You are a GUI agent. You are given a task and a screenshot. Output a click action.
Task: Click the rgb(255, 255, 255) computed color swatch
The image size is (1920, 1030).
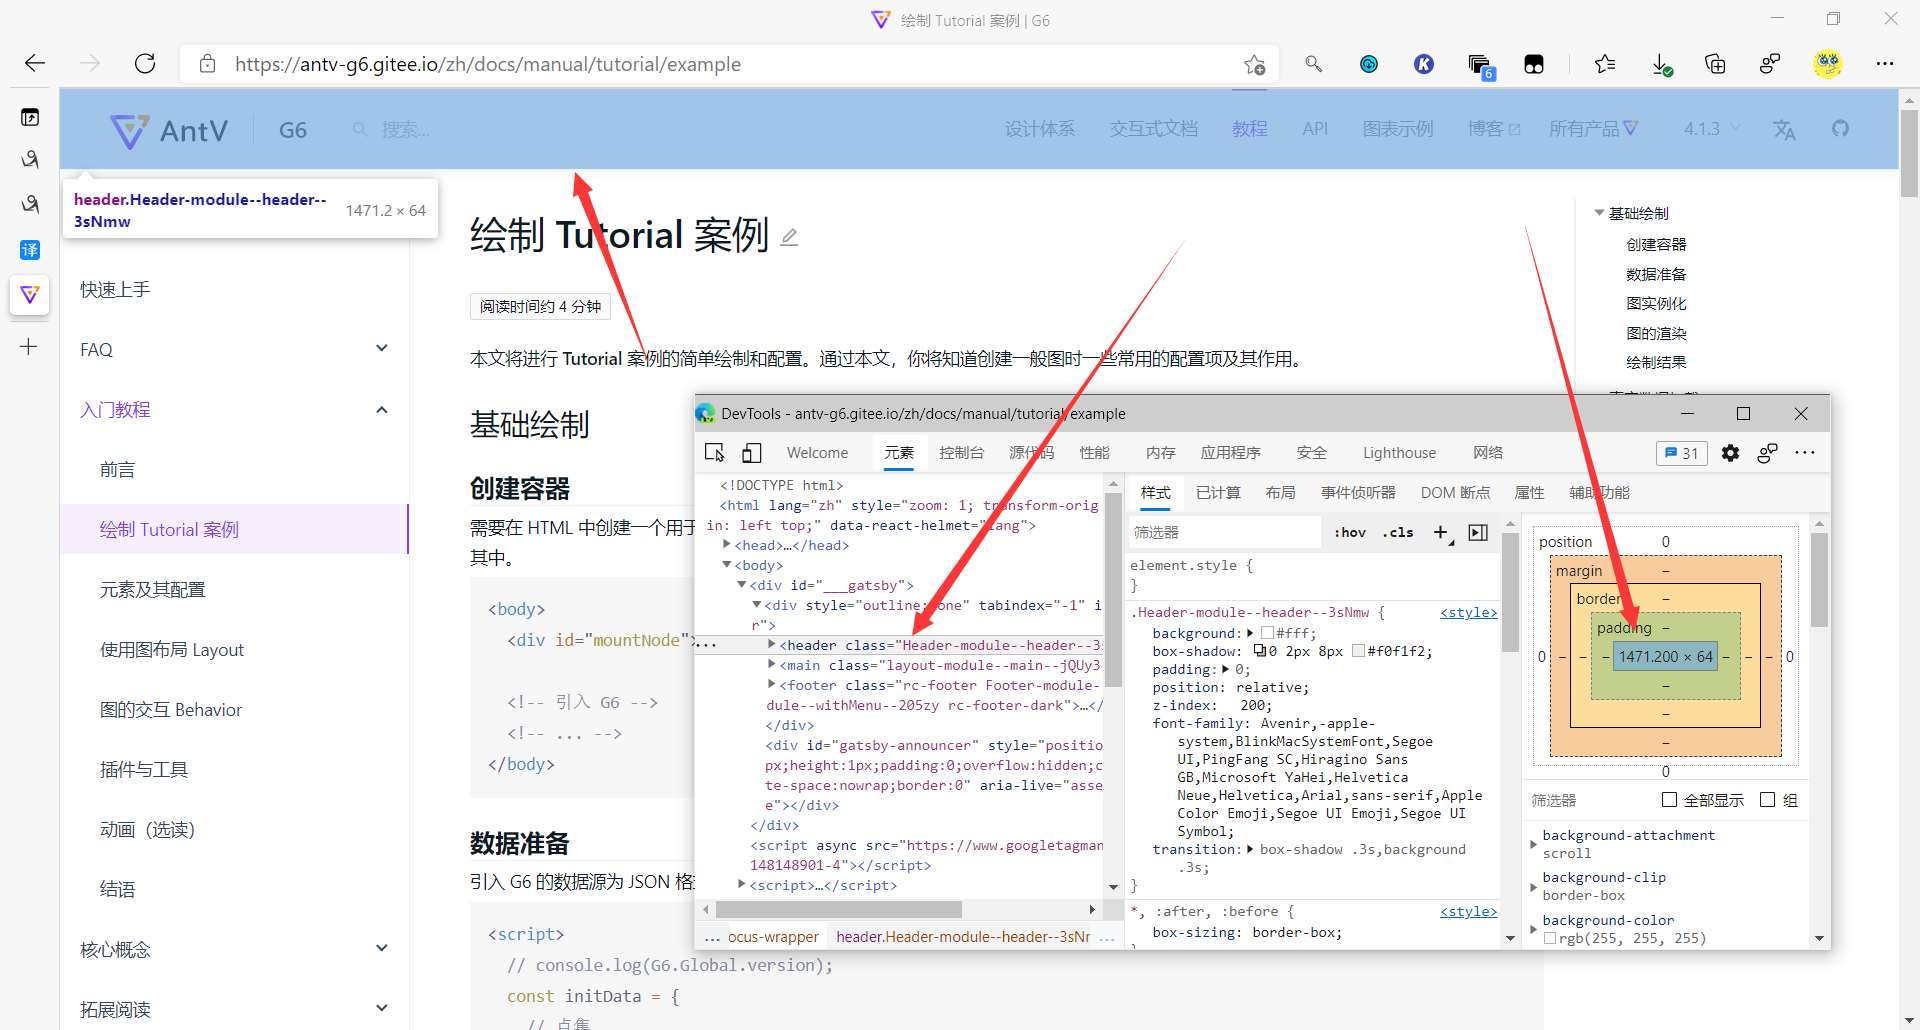click(x=1549, y=938)
